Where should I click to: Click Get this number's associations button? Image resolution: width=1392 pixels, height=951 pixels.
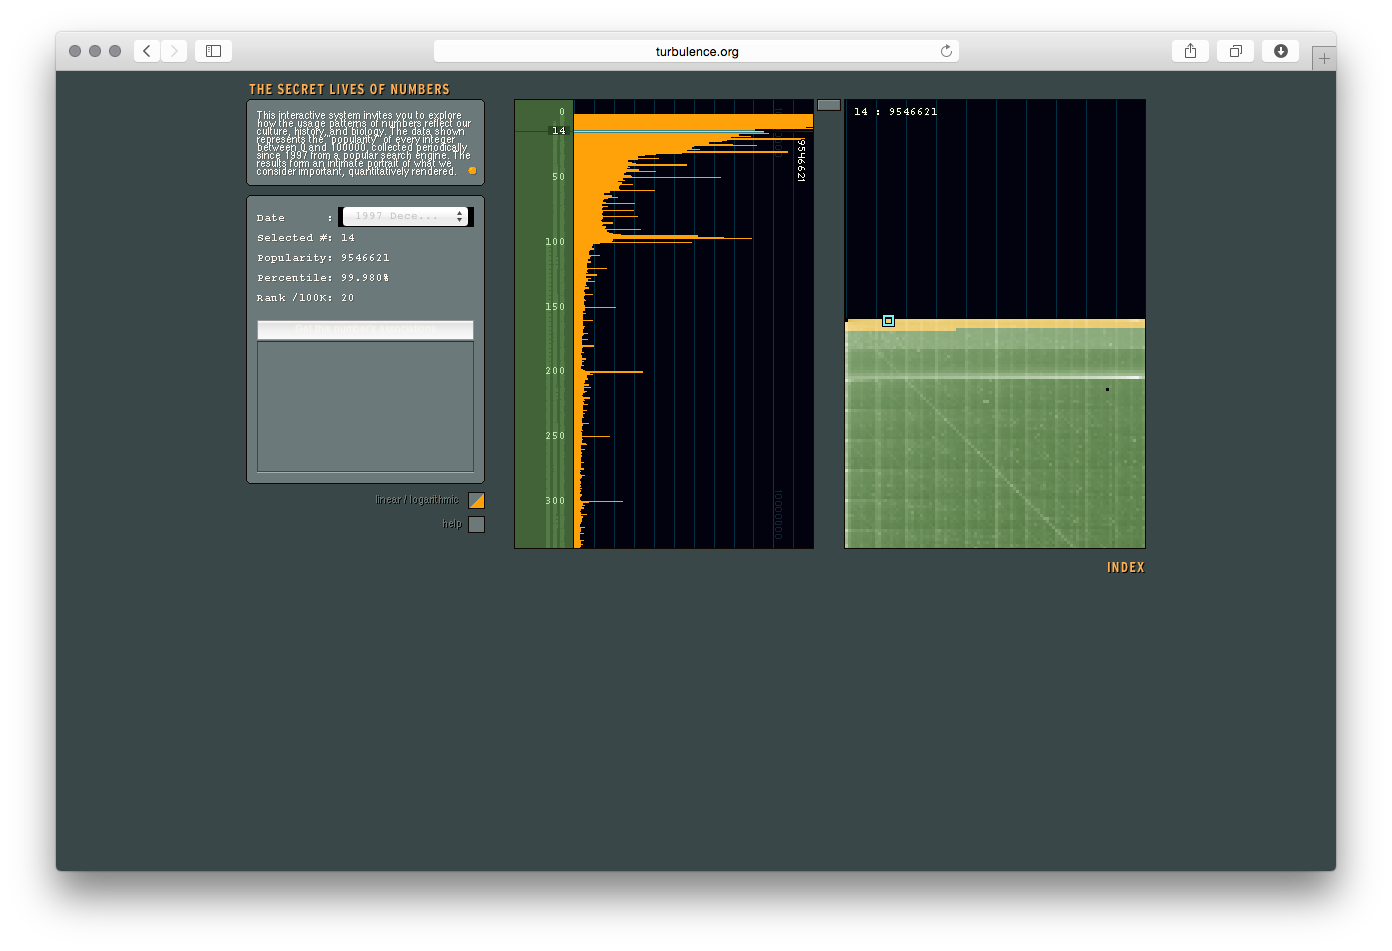tap(365, 329)
